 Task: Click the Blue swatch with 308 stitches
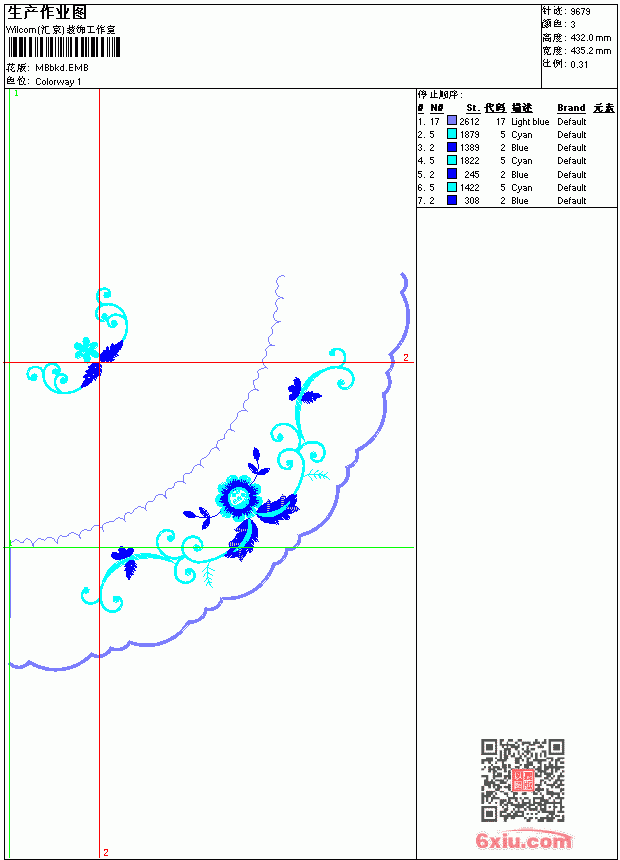click(452, 200)
